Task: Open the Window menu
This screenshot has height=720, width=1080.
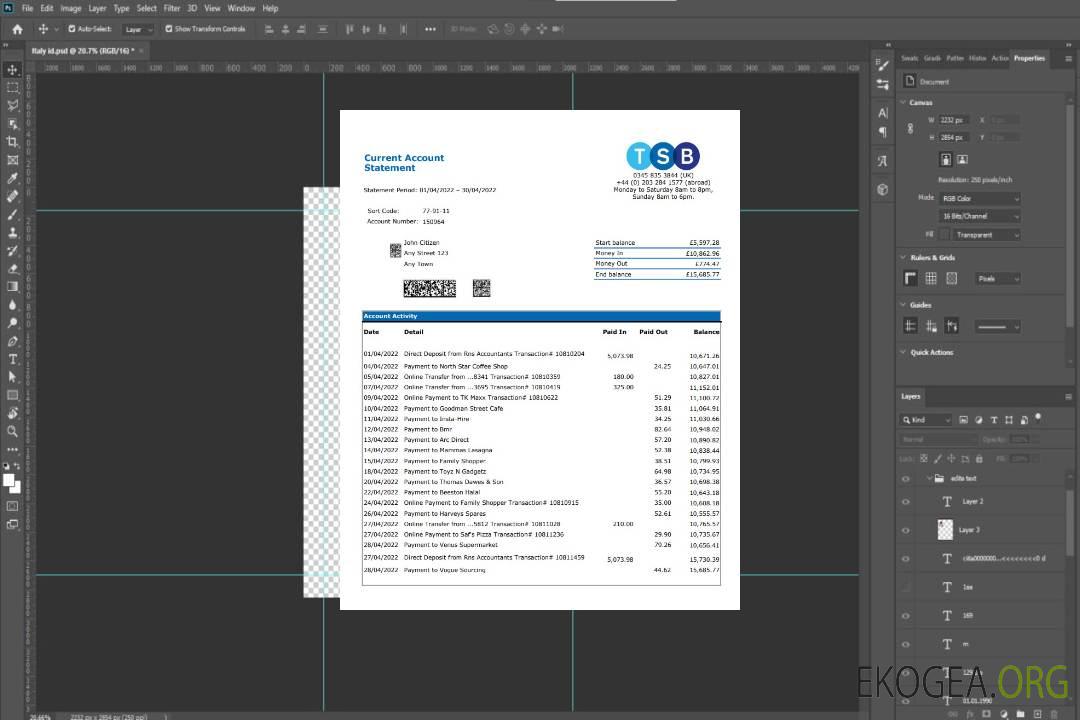Action: coord(241,8)
